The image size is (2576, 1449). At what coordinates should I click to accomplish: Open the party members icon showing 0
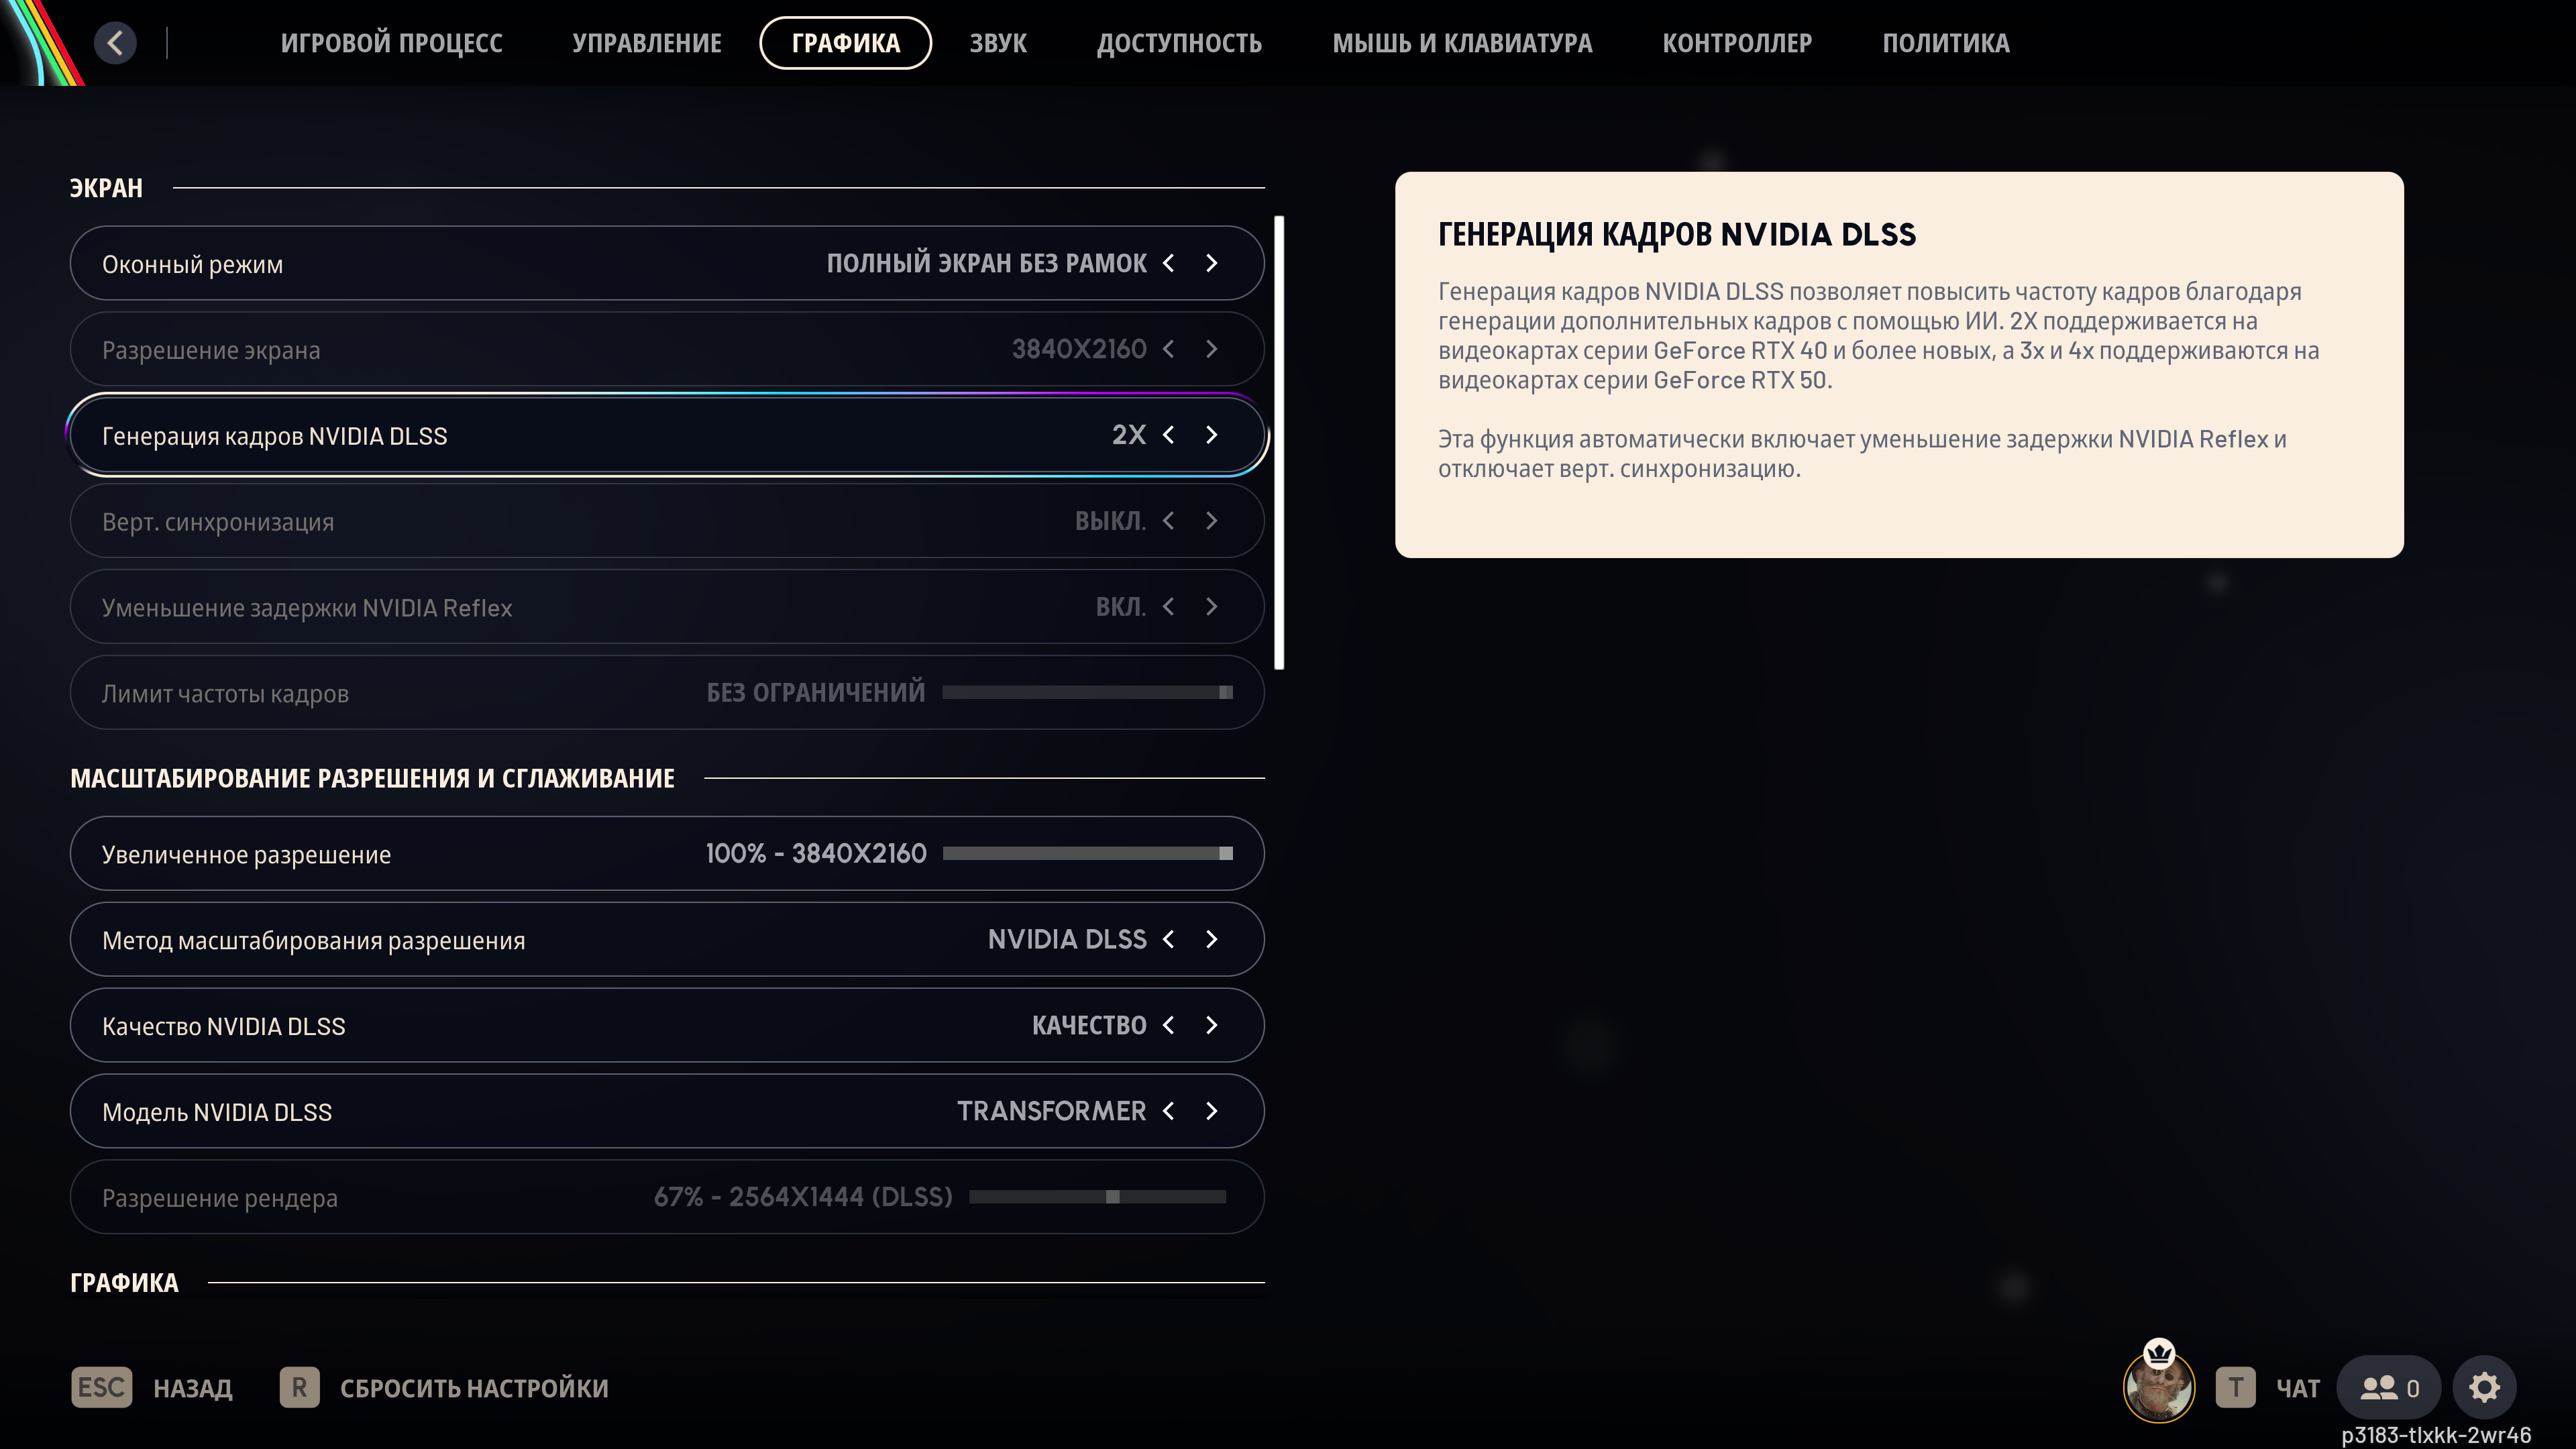point(2389,1388)
